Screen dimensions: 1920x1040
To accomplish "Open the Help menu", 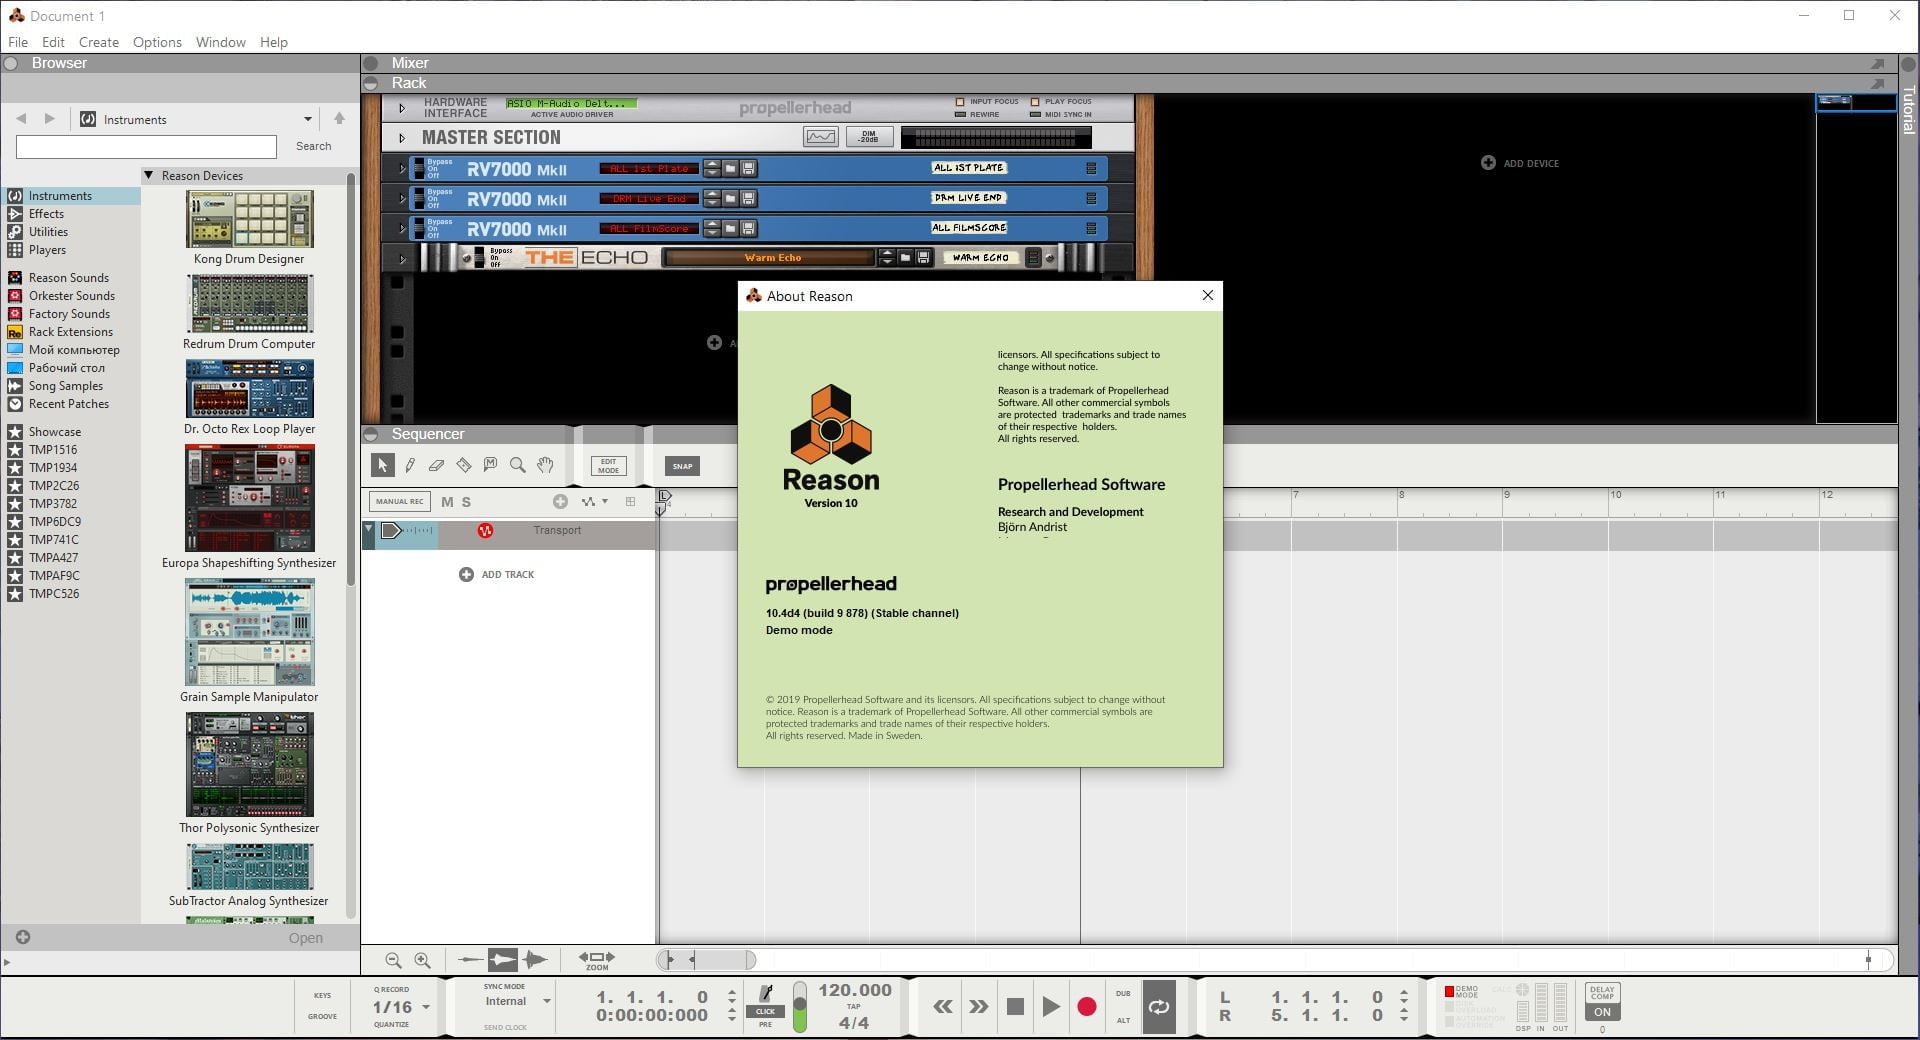I will [x=274, y=42].
